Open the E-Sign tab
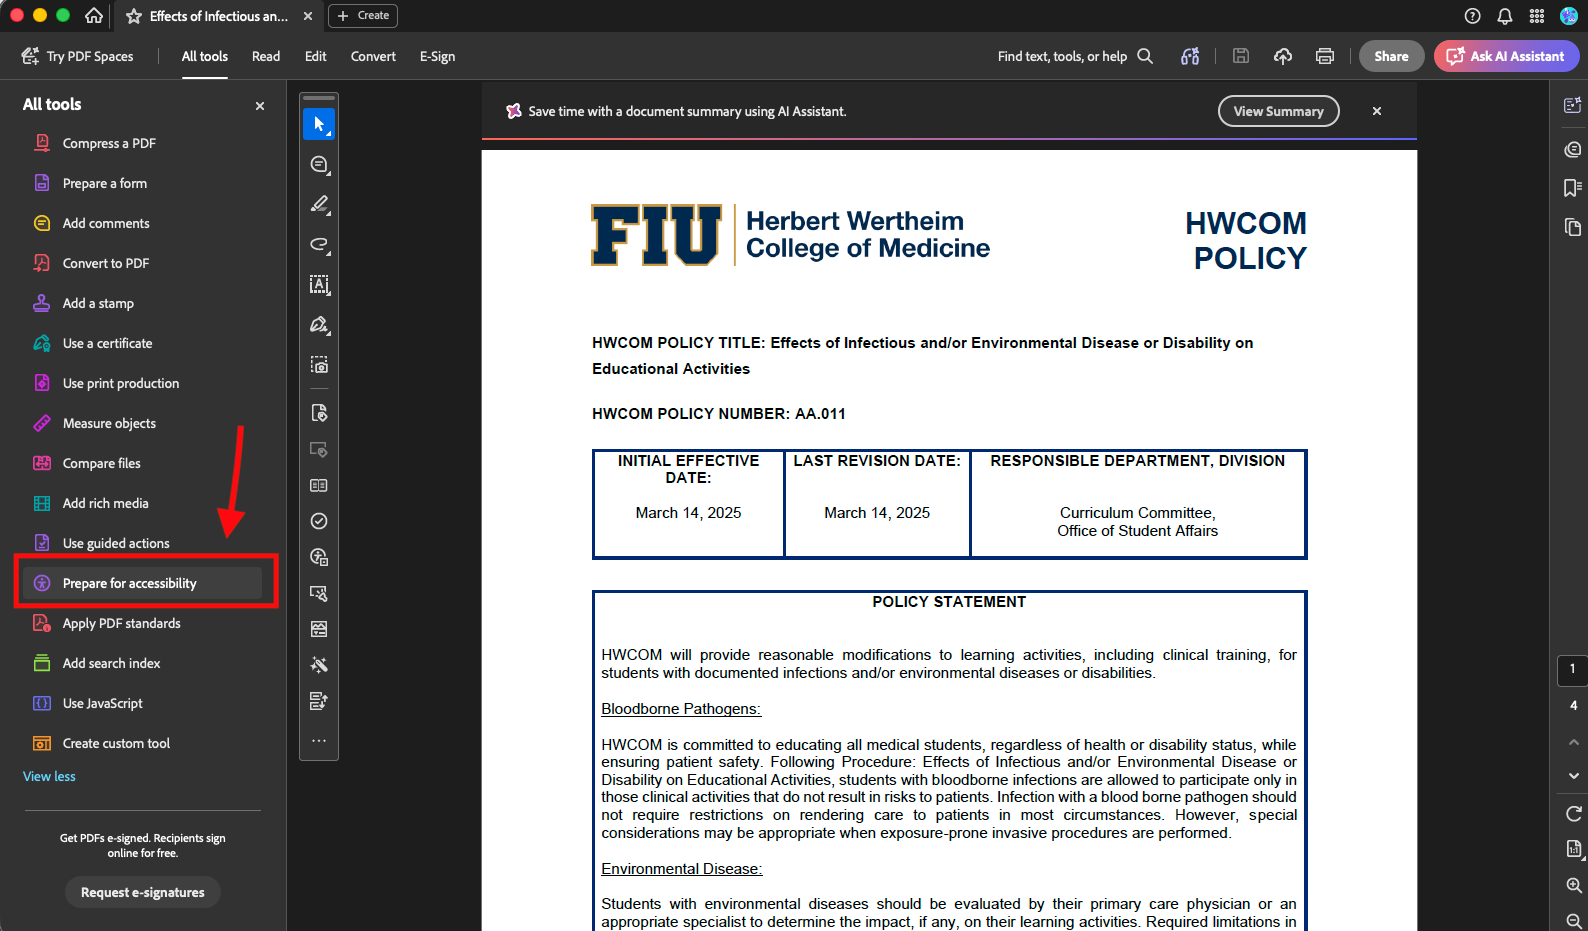 [437, 56]
